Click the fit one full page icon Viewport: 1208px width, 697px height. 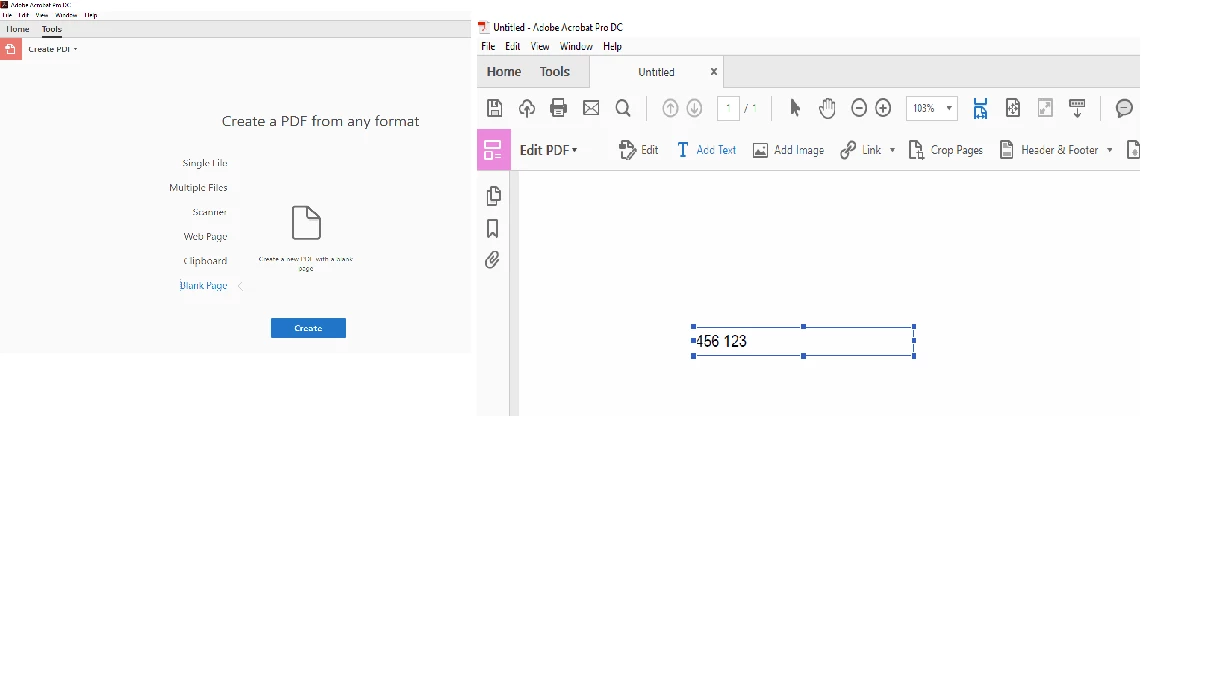coord(1012,108)
